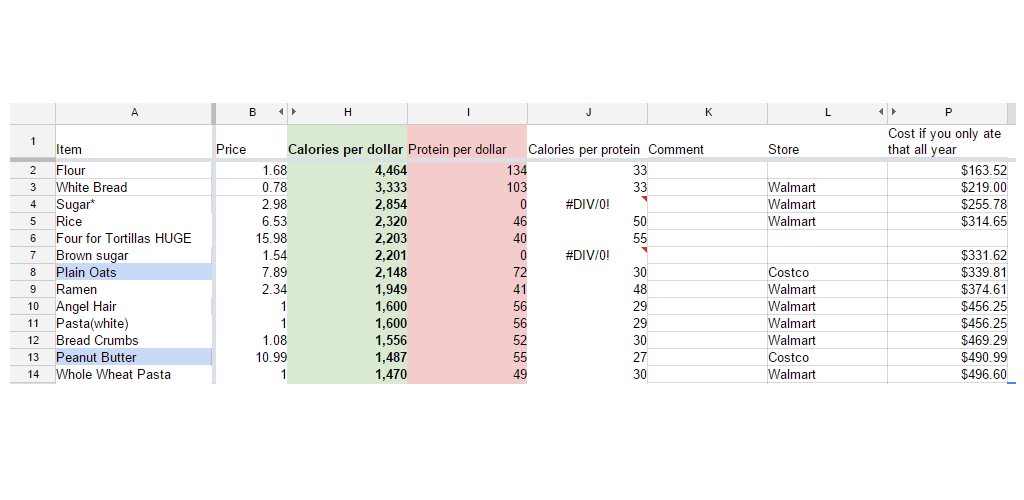
Task: Click the Sugar* #DIV/0! error cell
Action: click(587, 204)
